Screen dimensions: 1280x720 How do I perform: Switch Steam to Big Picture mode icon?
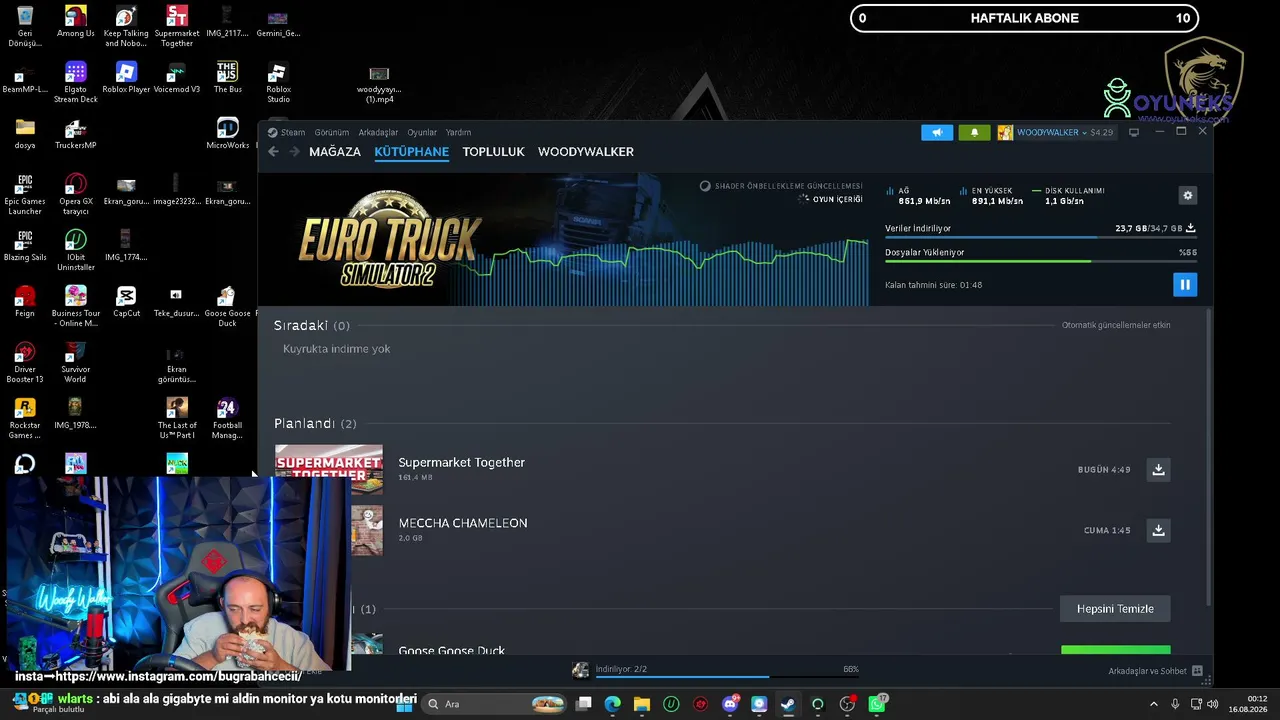coord(1134,132)
